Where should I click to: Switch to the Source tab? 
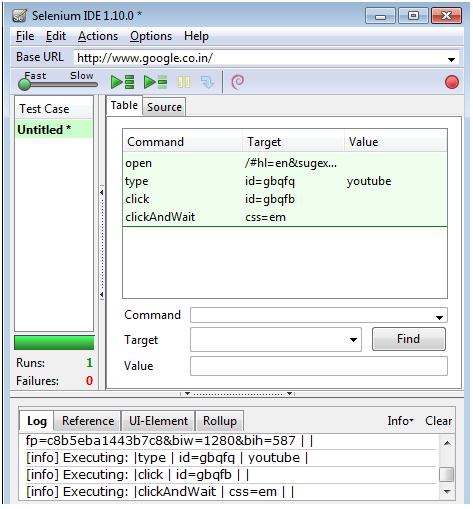pyautogui.click(x=164, y=107)
